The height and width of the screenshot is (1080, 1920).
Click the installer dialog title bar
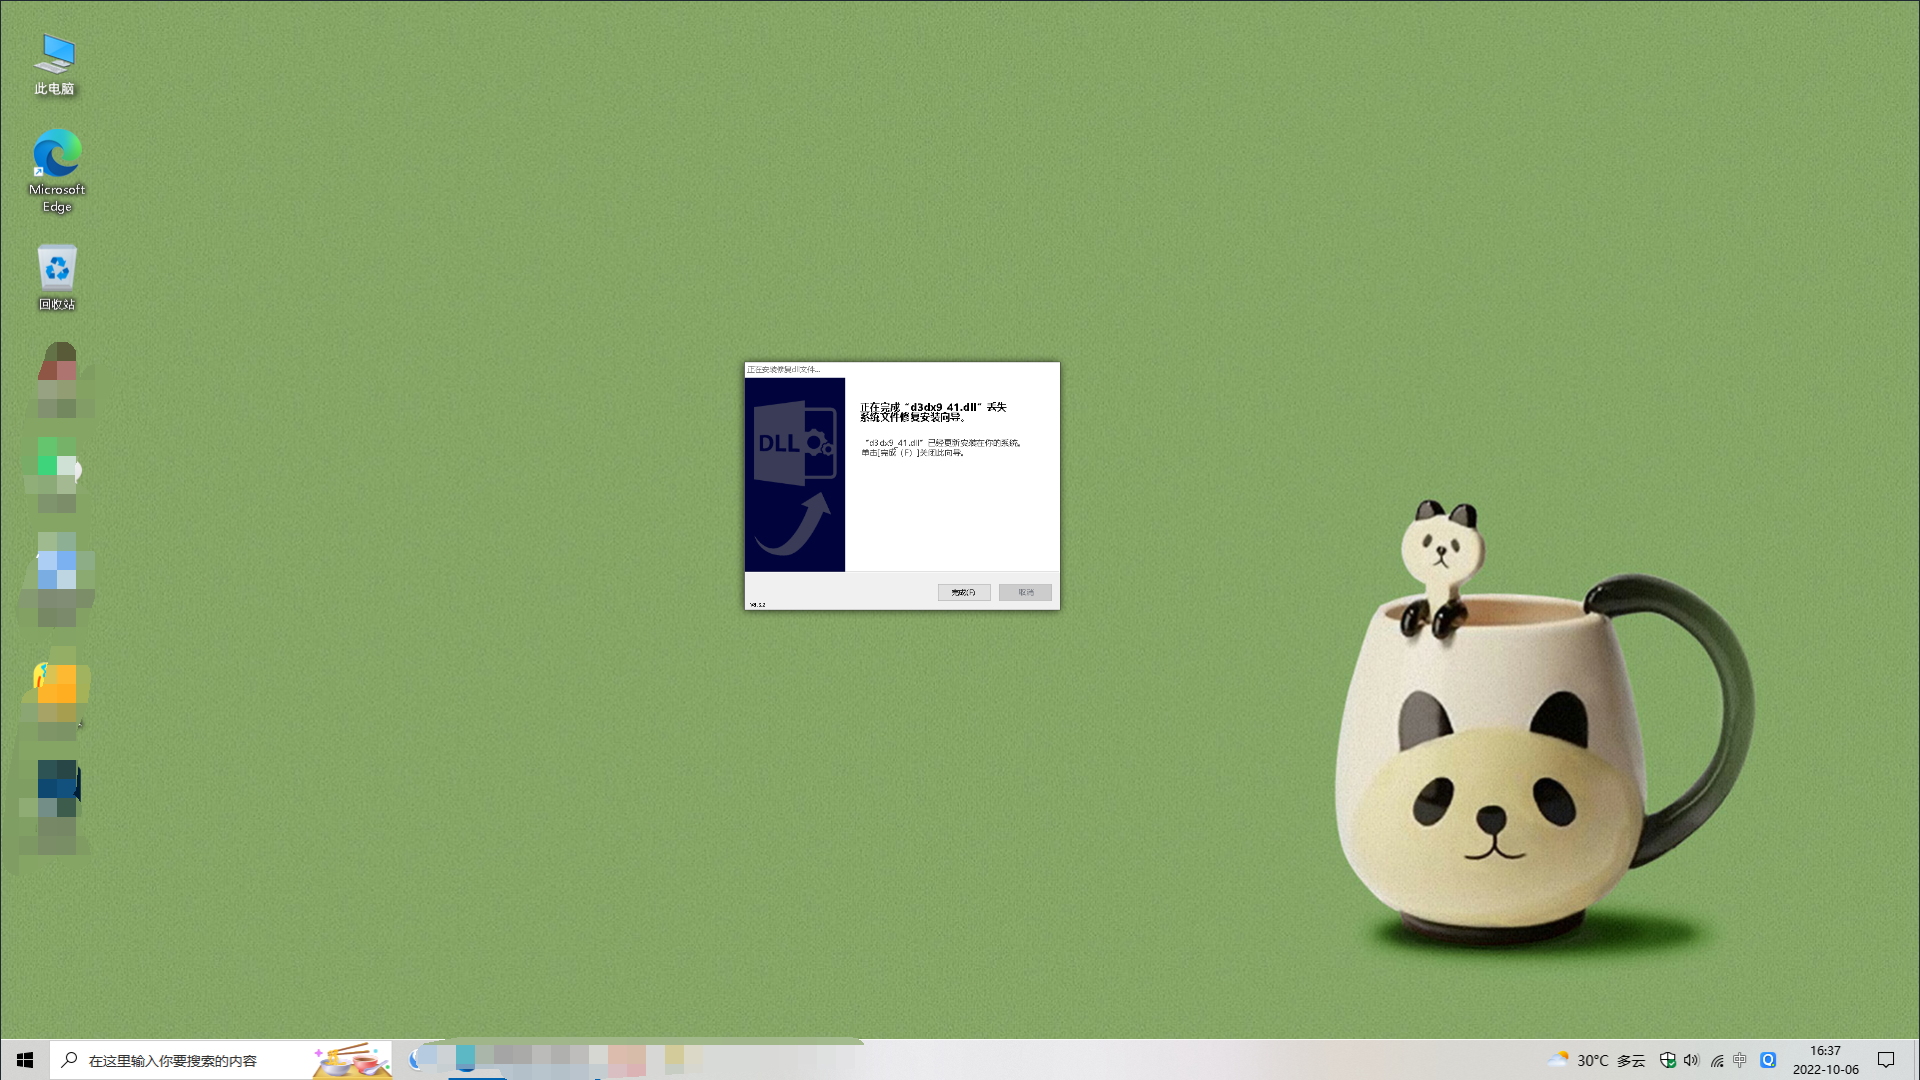[x=900, y=369]
